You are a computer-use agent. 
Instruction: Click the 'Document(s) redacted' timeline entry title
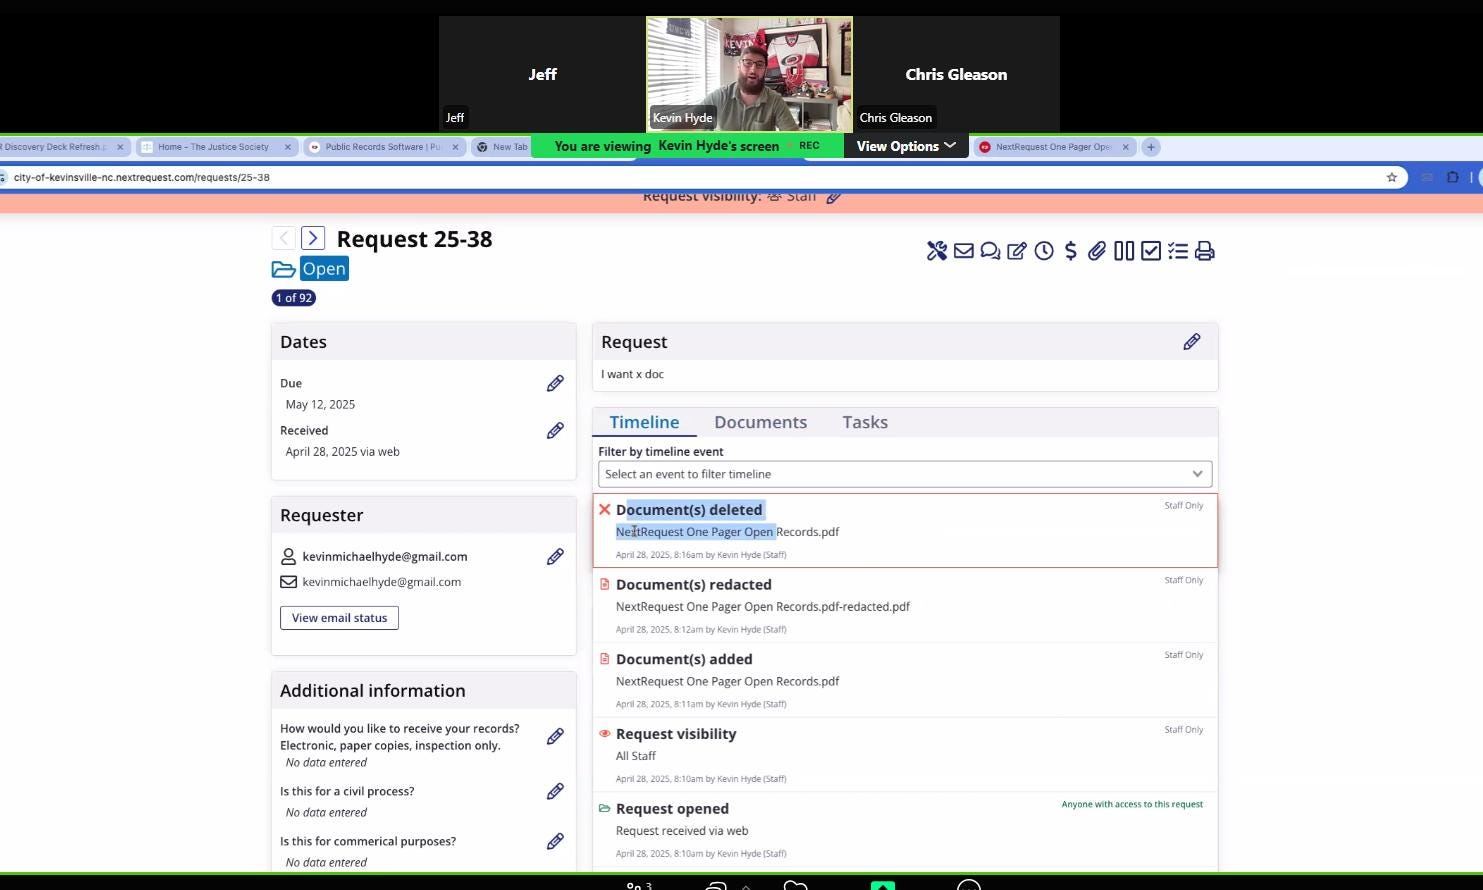pyautogui.click(x=694, y=585)
